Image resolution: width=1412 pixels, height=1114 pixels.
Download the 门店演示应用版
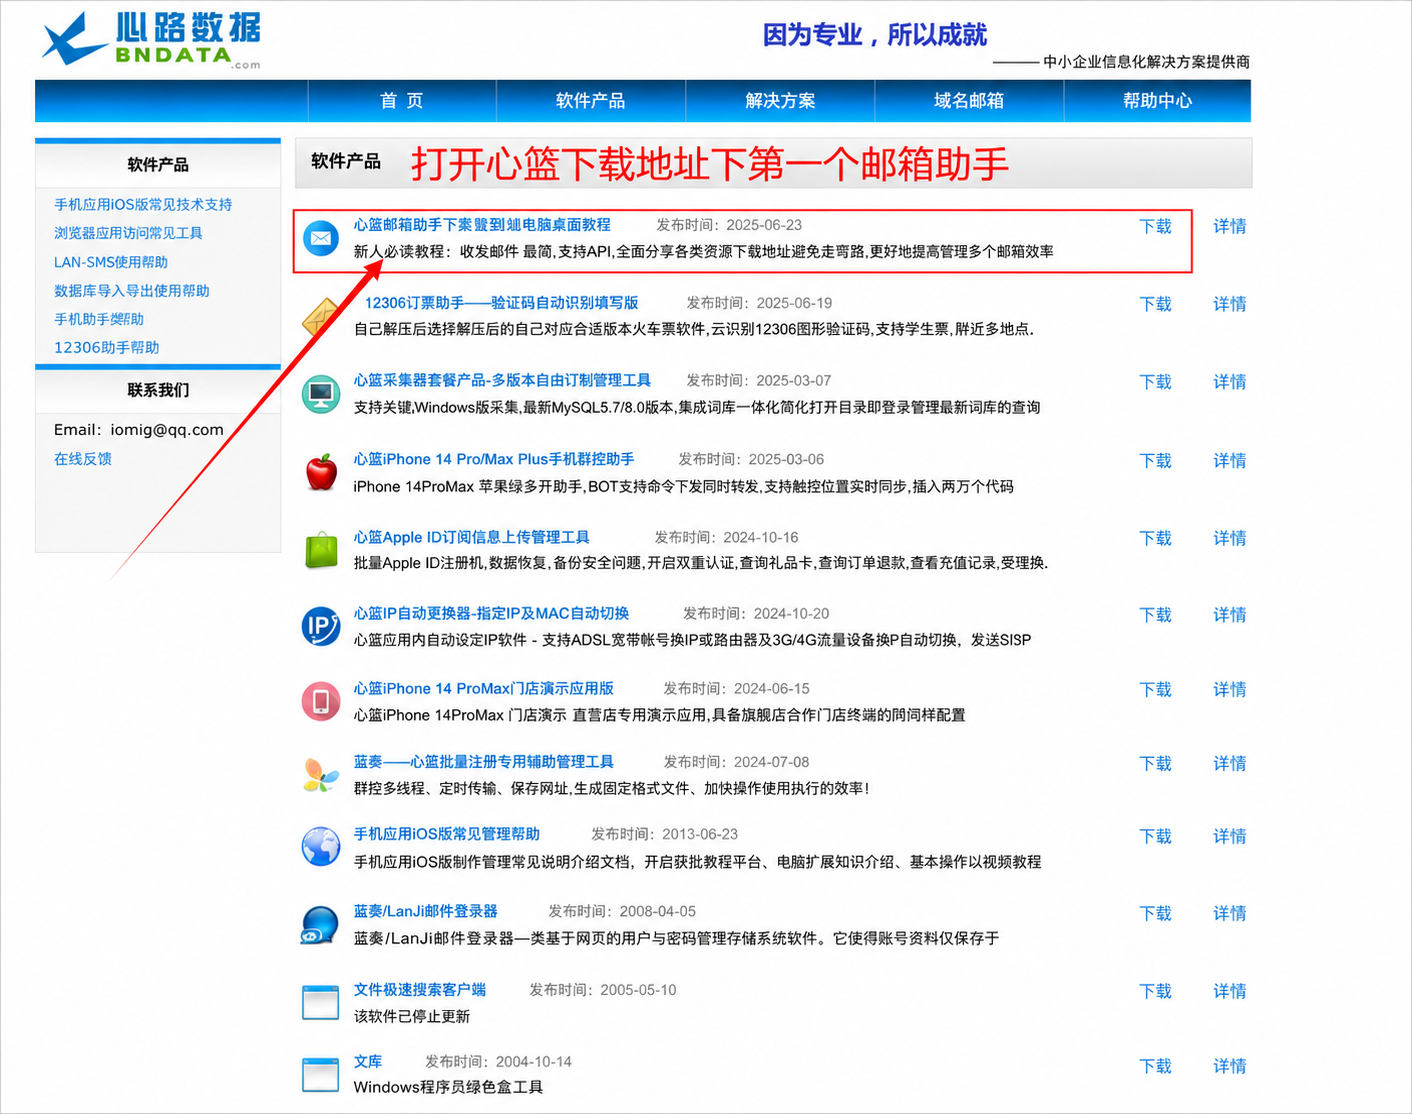[x=1156, y=690]
